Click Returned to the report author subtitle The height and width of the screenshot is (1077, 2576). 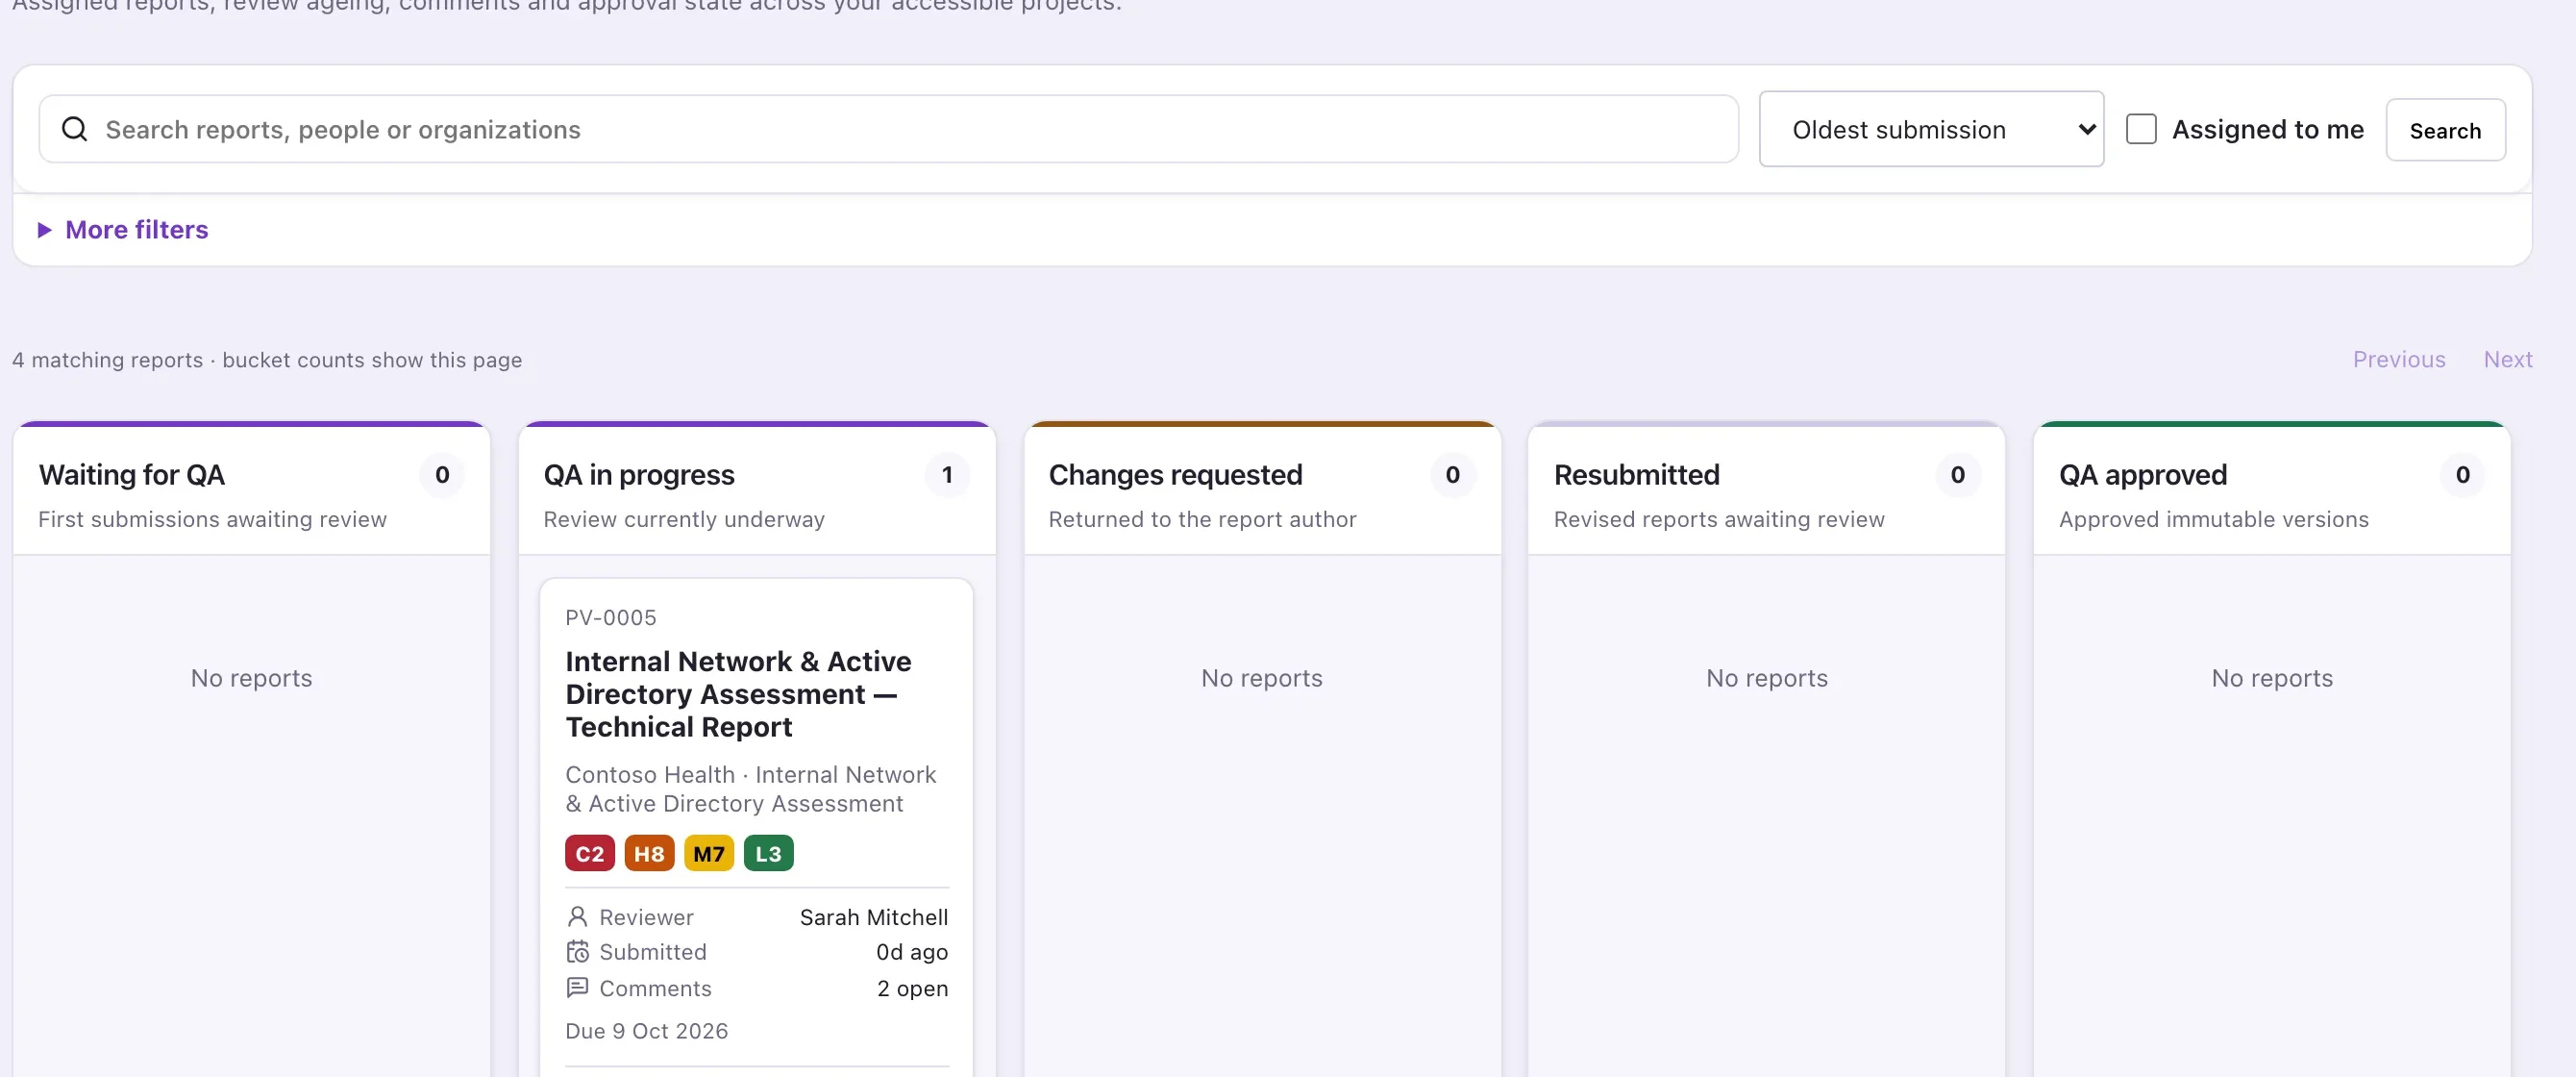point(1202,519)
